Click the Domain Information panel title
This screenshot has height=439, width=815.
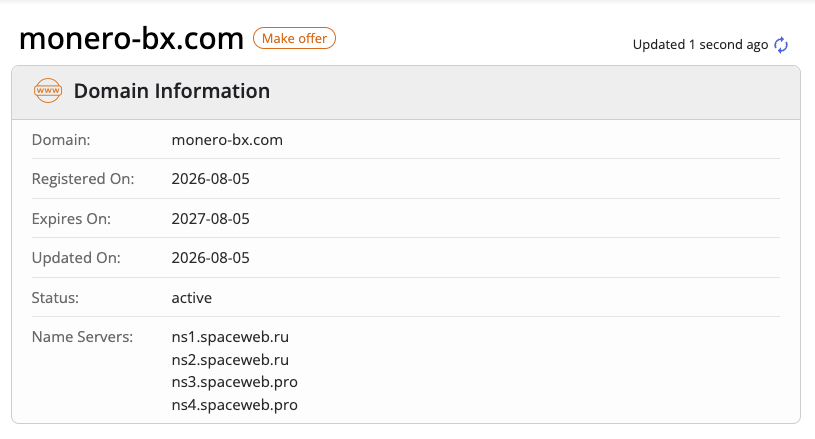(x=172, y=91)
